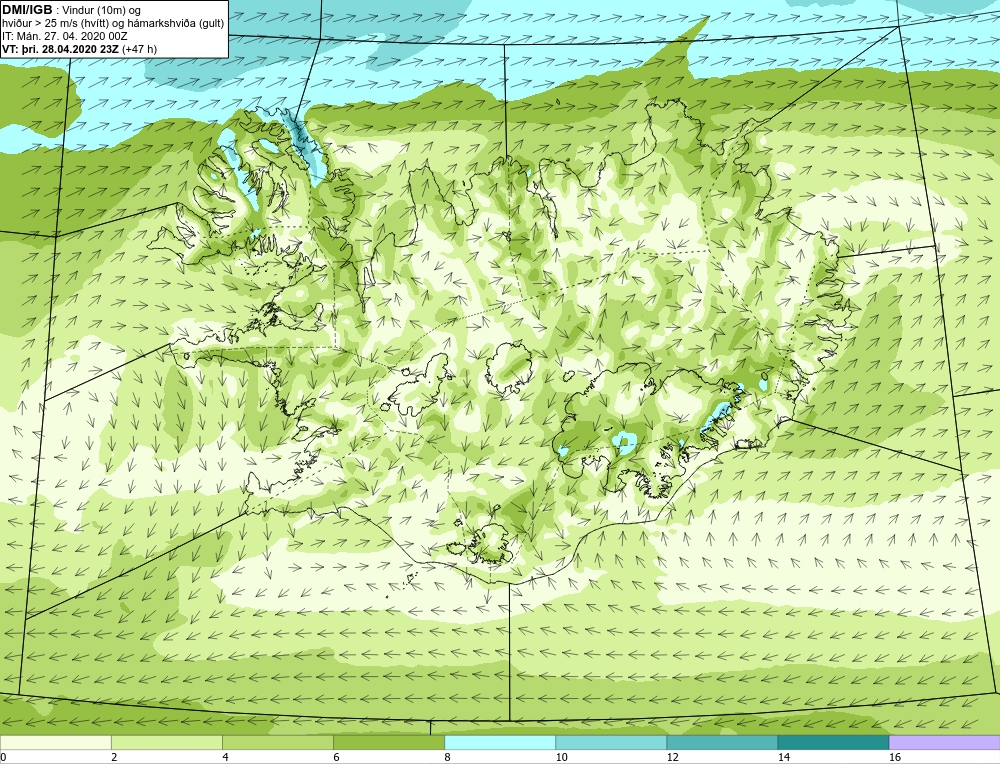Viewport: 1000px width, 764px height.
Task: Click the 'IT: Mán. 27. 04. 2020 00Z' text
Action: (65, 36)
